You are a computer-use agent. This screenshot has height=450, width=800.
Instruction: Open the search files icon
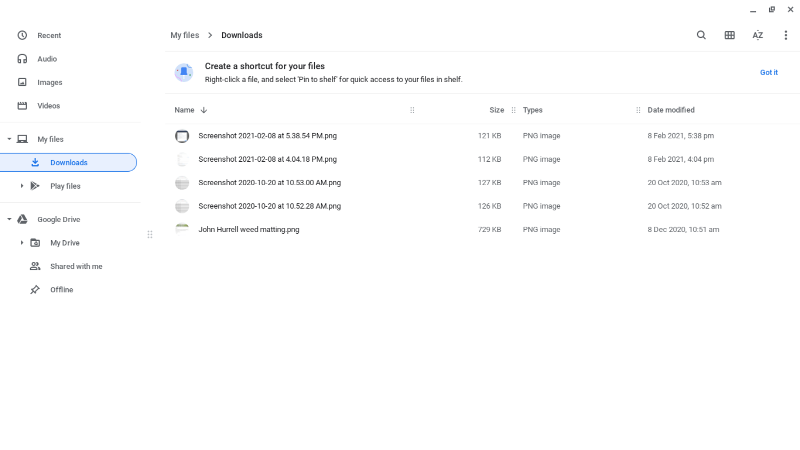701,35
